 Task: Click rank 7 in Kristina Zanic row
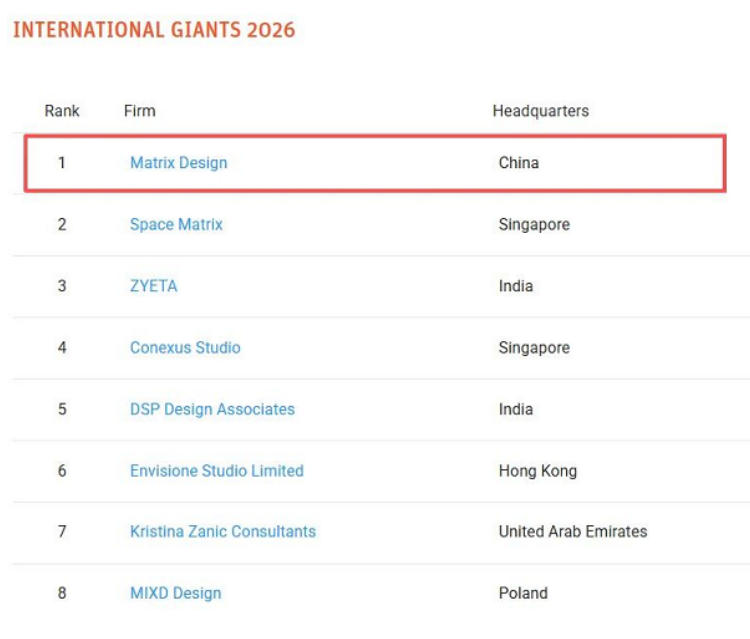point(62,531)
